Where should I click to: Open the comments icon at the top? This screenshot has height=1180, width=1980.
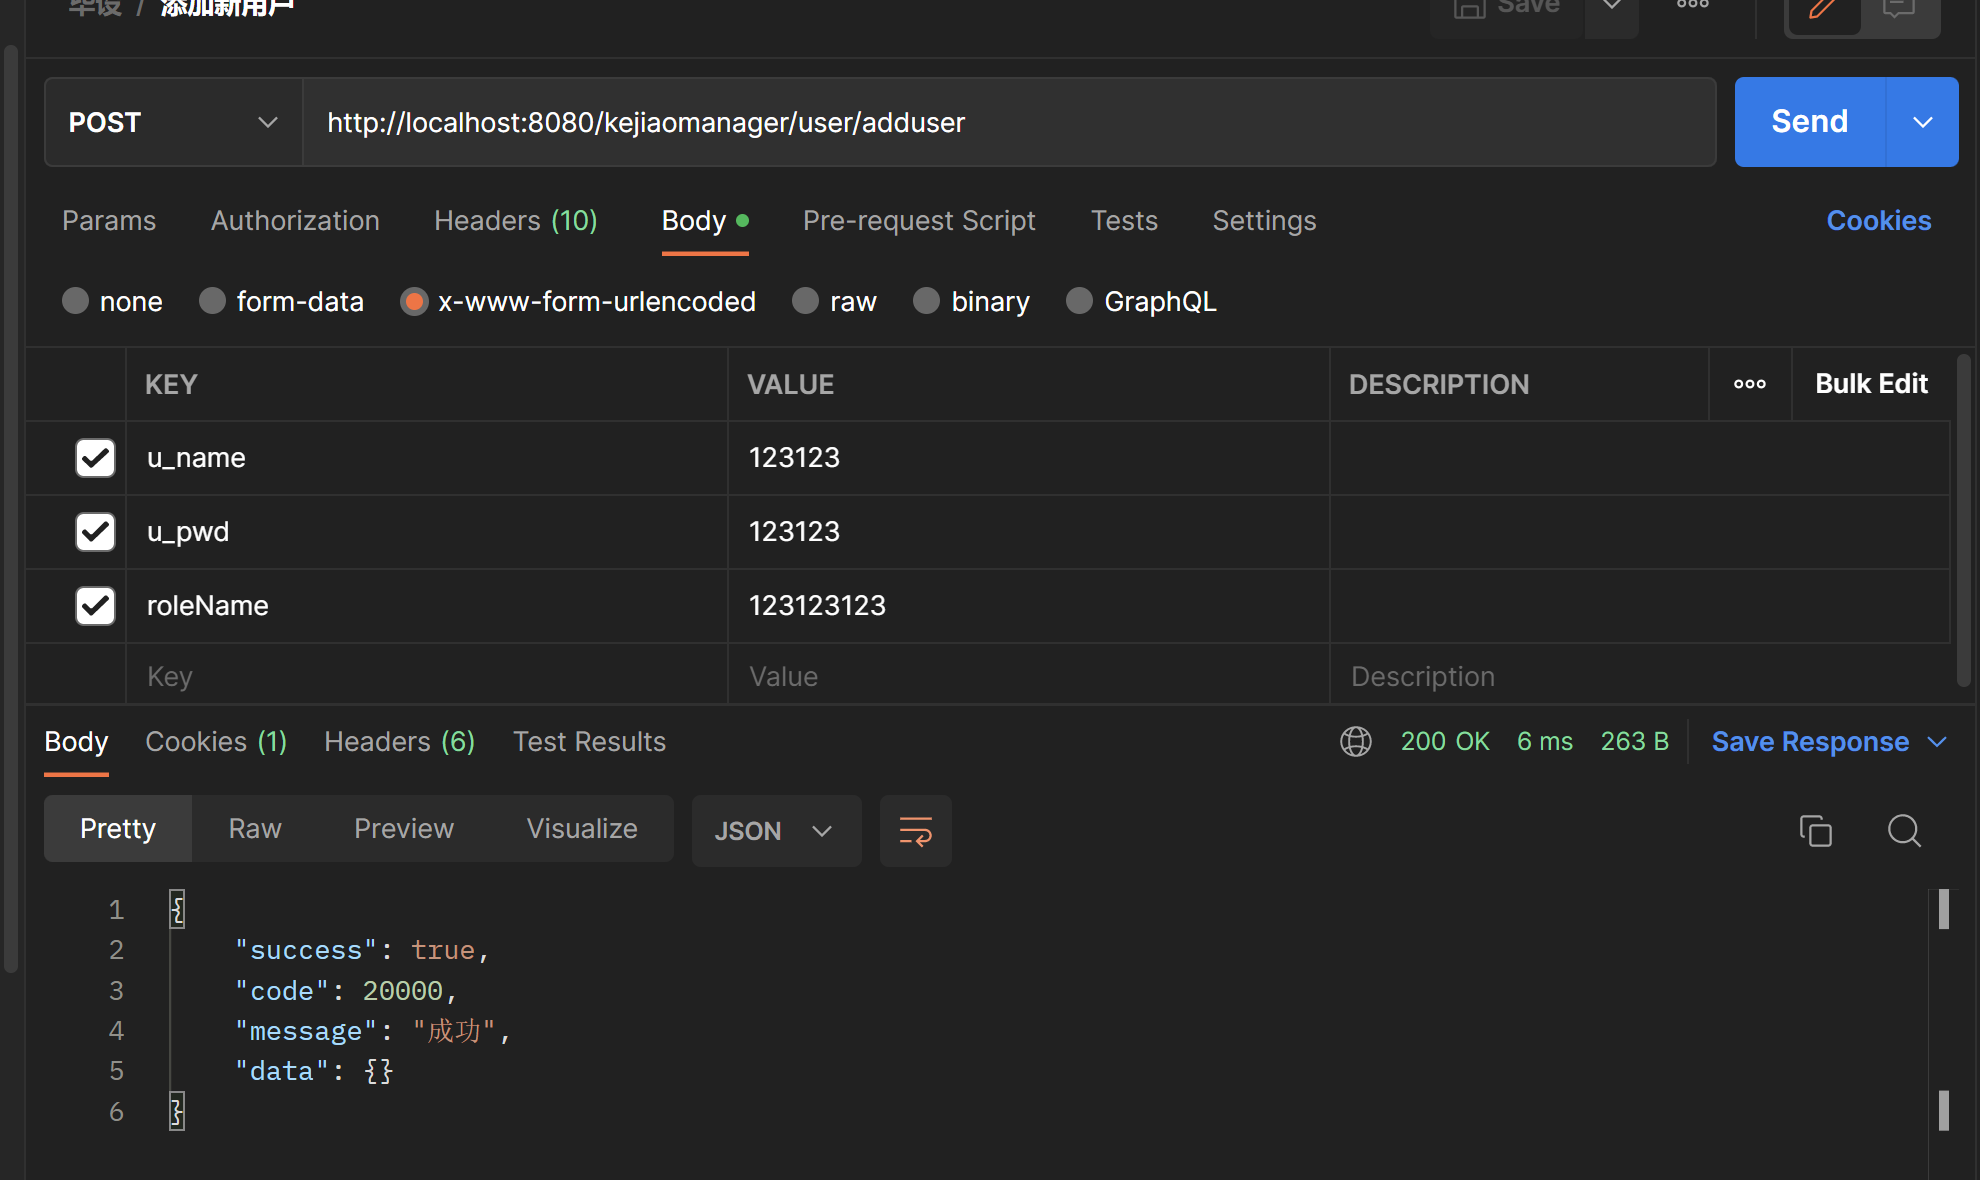pos(1898,10)
